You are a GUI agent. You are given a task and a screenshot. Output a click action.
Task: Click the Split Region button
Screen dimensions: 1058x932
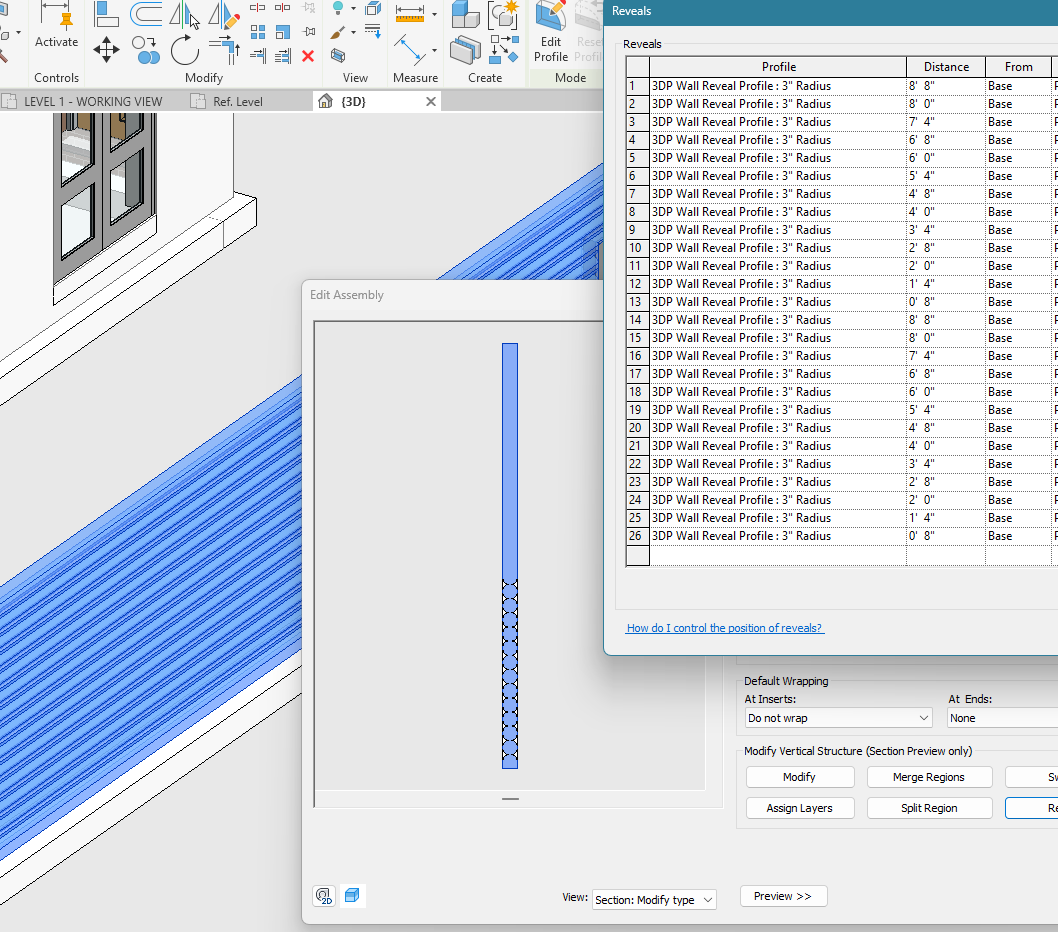pos(928,808)
